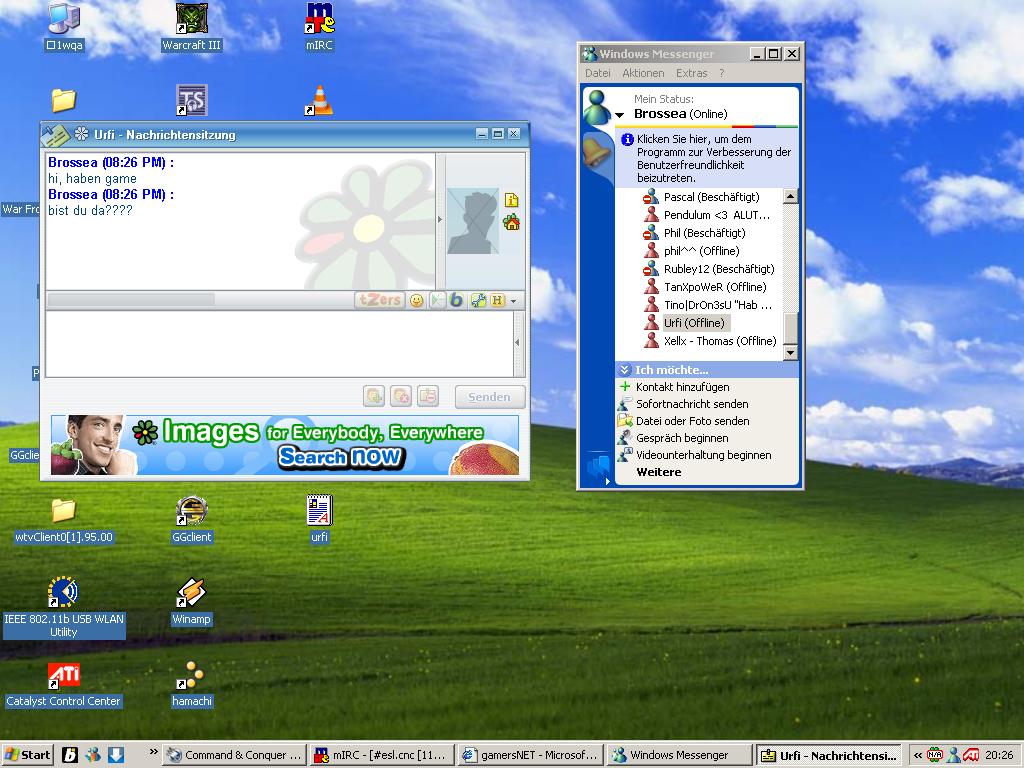The width and height of the screenshot is (1024, 768).
Task: Open the Winamp desktop shortcut
Action: pyautogui.click(x=192, y=601)
